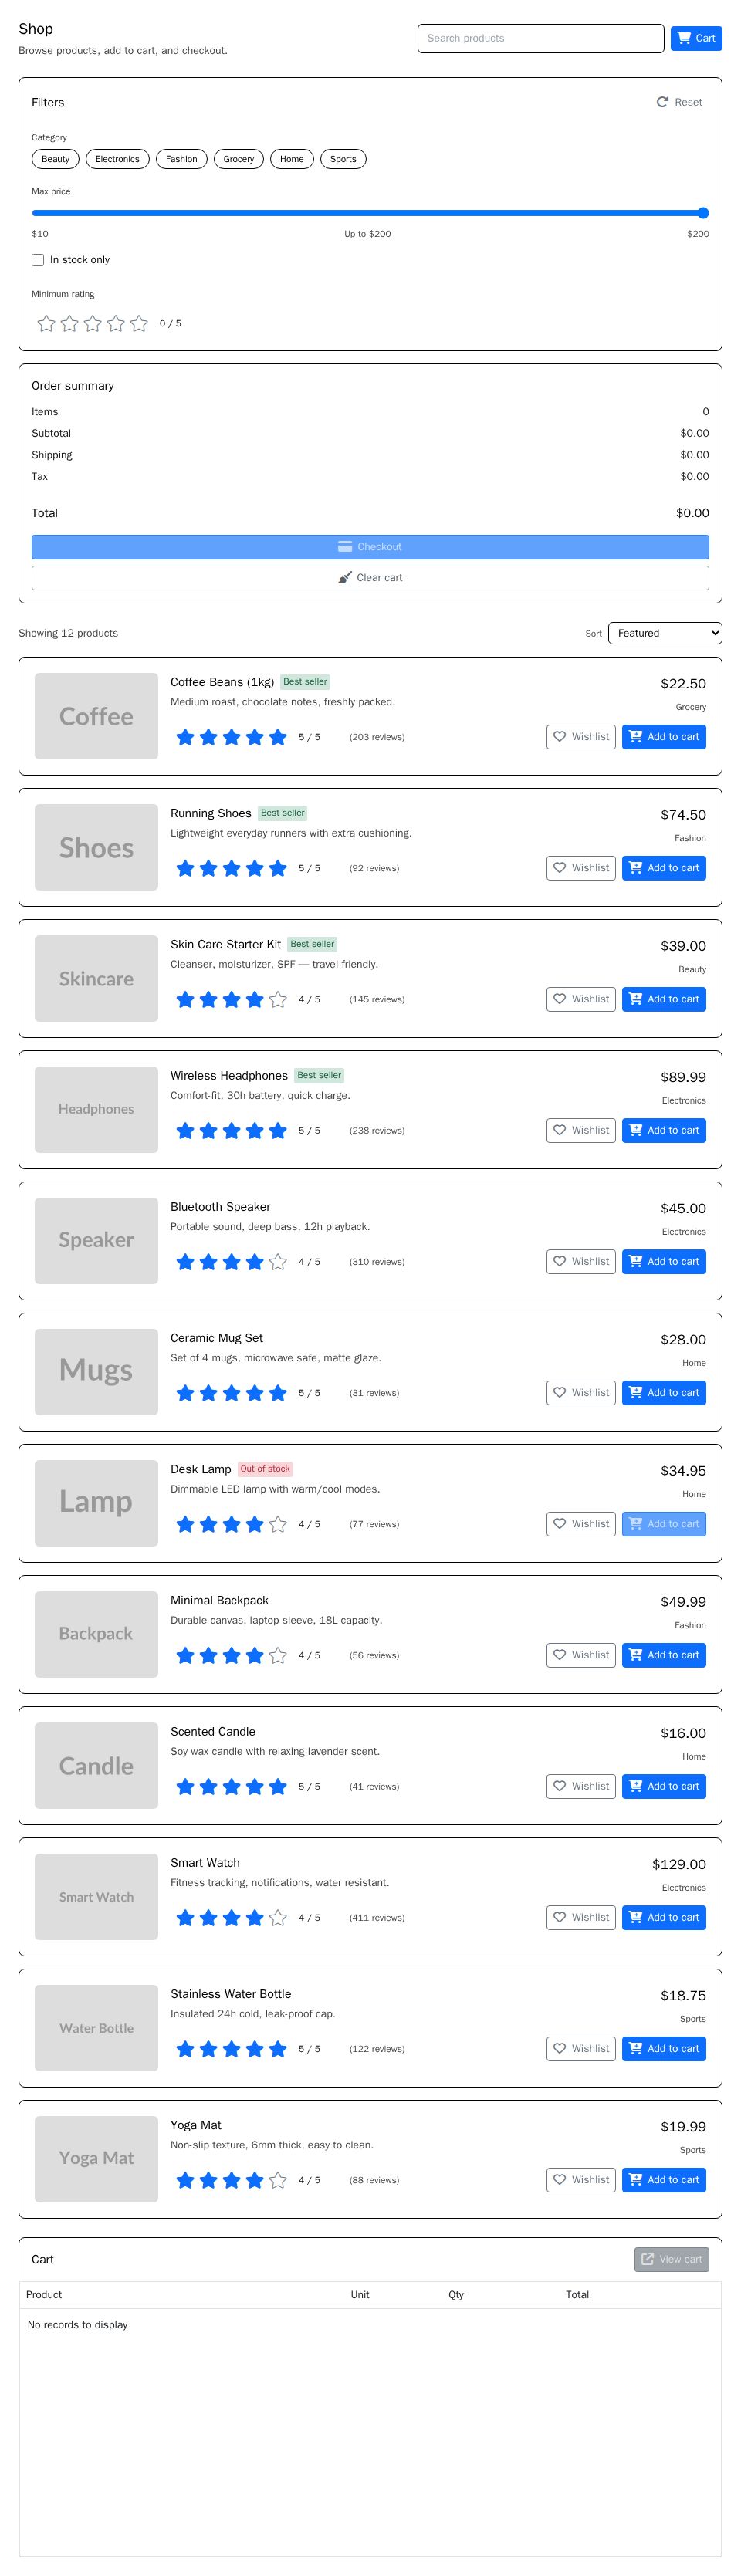This screenshot has width=741, height=2576.
Task: Enable the In stock only checkbox
Action: pyautogui.click(x=38, y=259)
